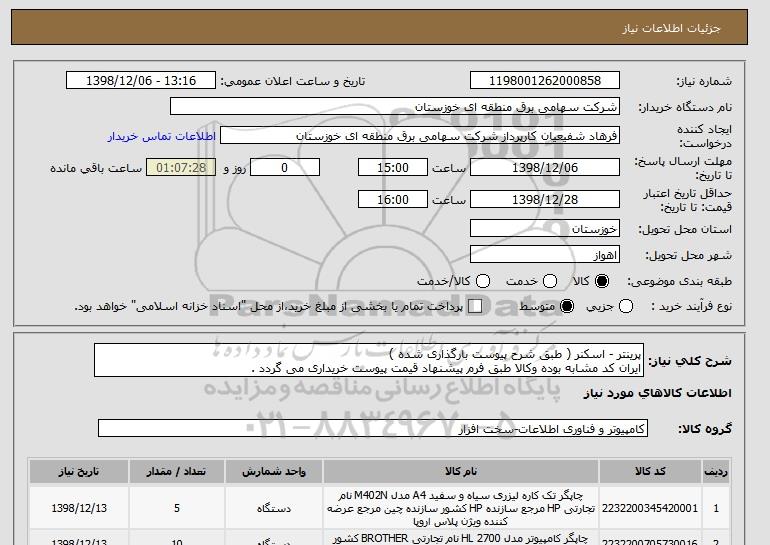Click the جزئیات اطلاعات نیاز page header
The height and width of the screenshot is (545, 770).
(671, 28)
